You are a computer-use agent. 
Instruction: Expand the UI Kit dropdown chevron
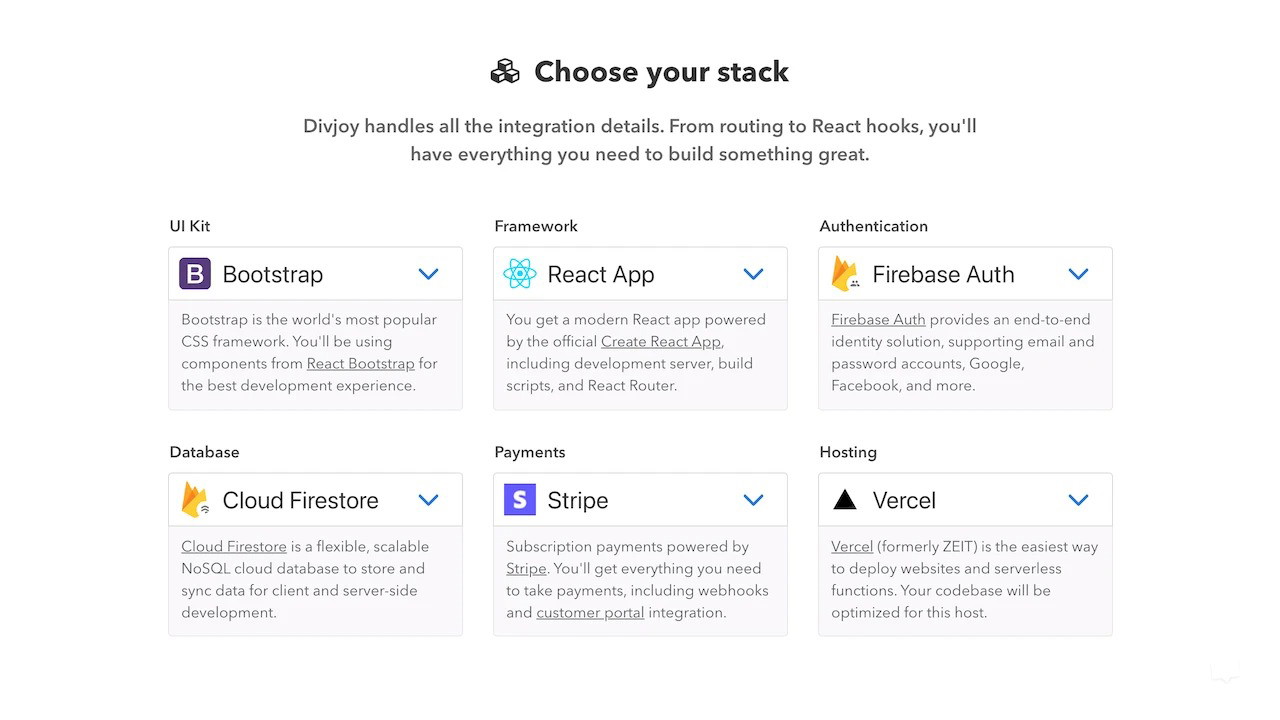429,274
